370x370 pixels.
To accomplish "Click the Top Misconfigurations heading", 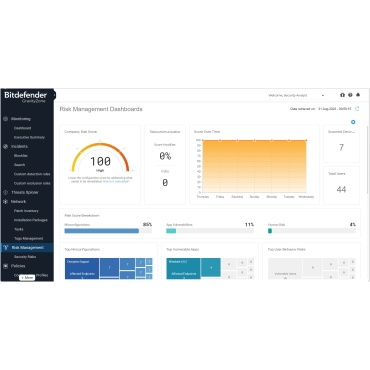I will point(82,249).
